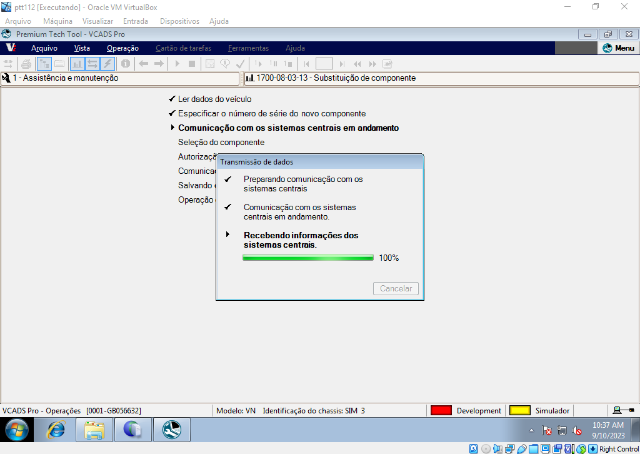This screenshot has width=640, height=454.
Task: Open the Cartão de tarefas menu
Action: (183, 48)
